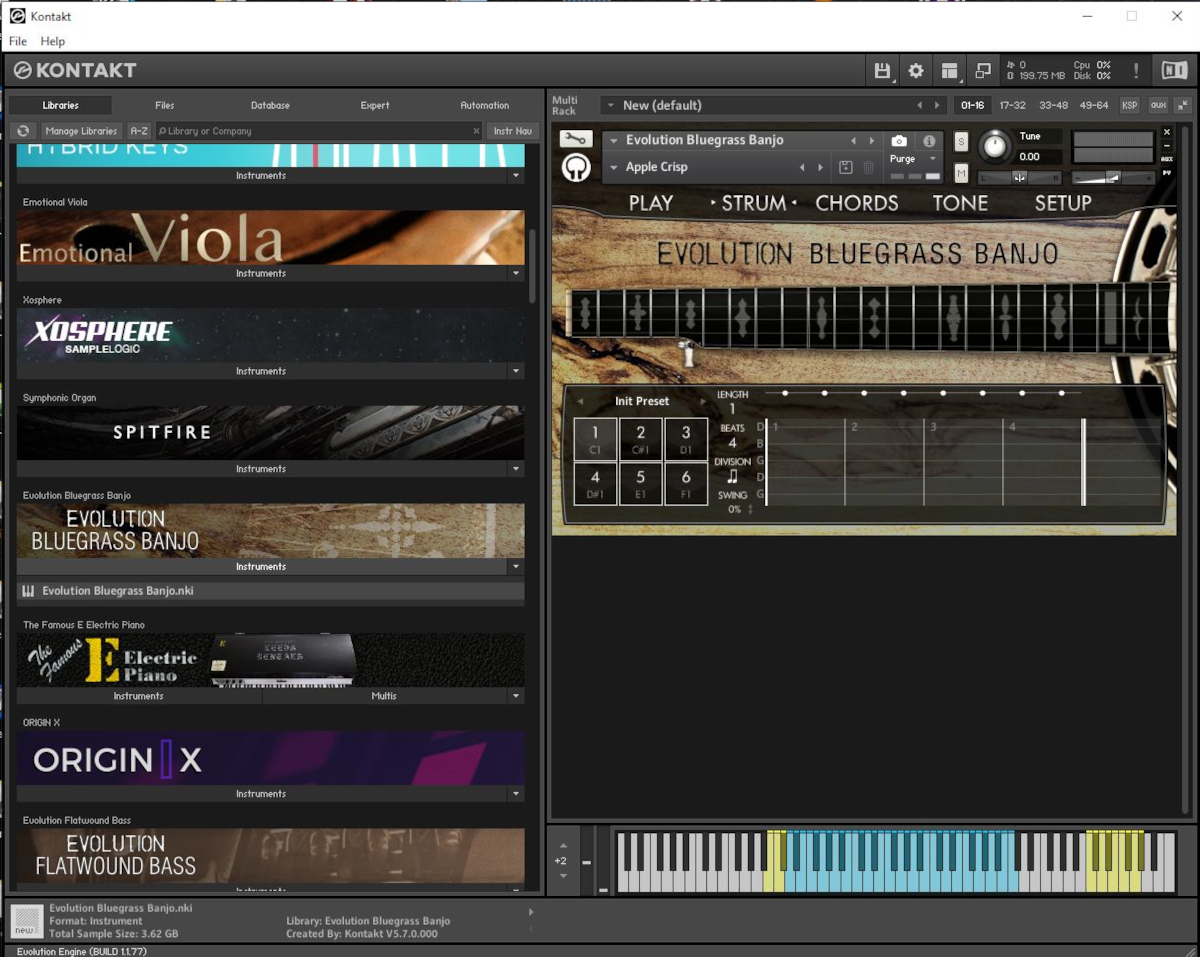This screenshot has width=1200, height=957.
Task: Expand Xosphere library options arrow
Action: click(516, 371)
